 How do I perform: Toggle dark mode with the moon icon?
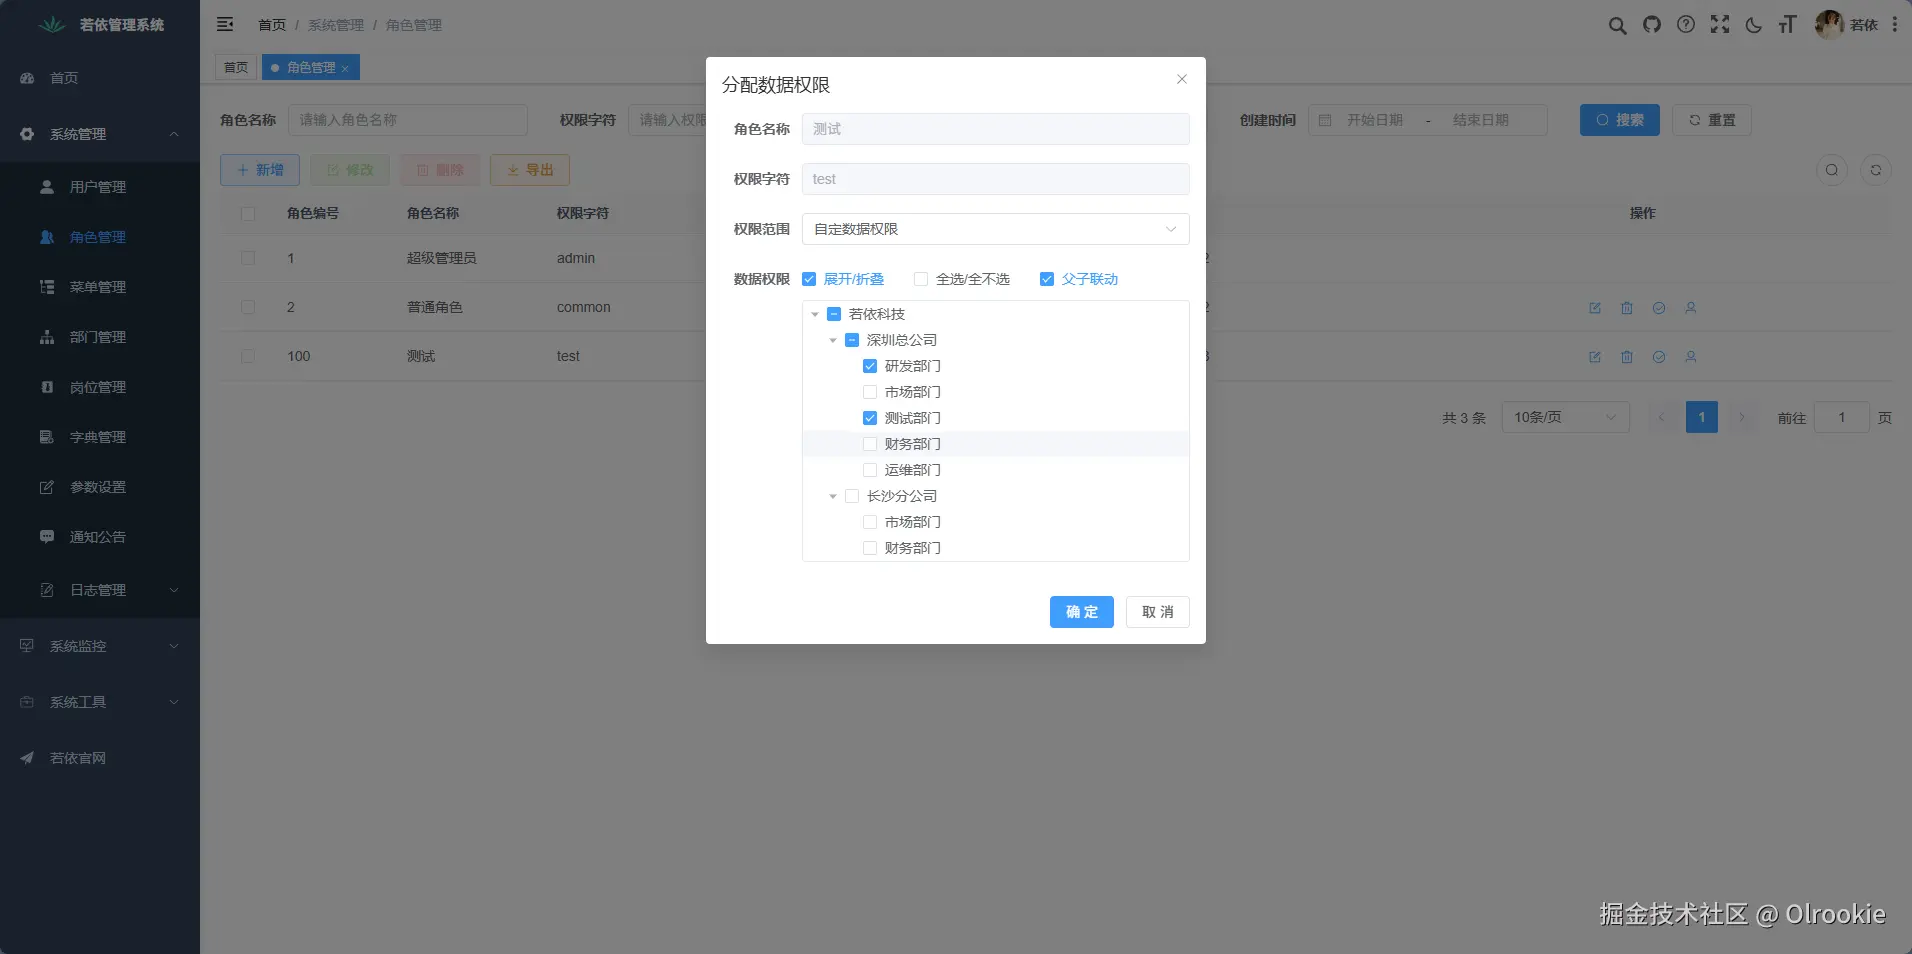click(x=1753, y=25)
